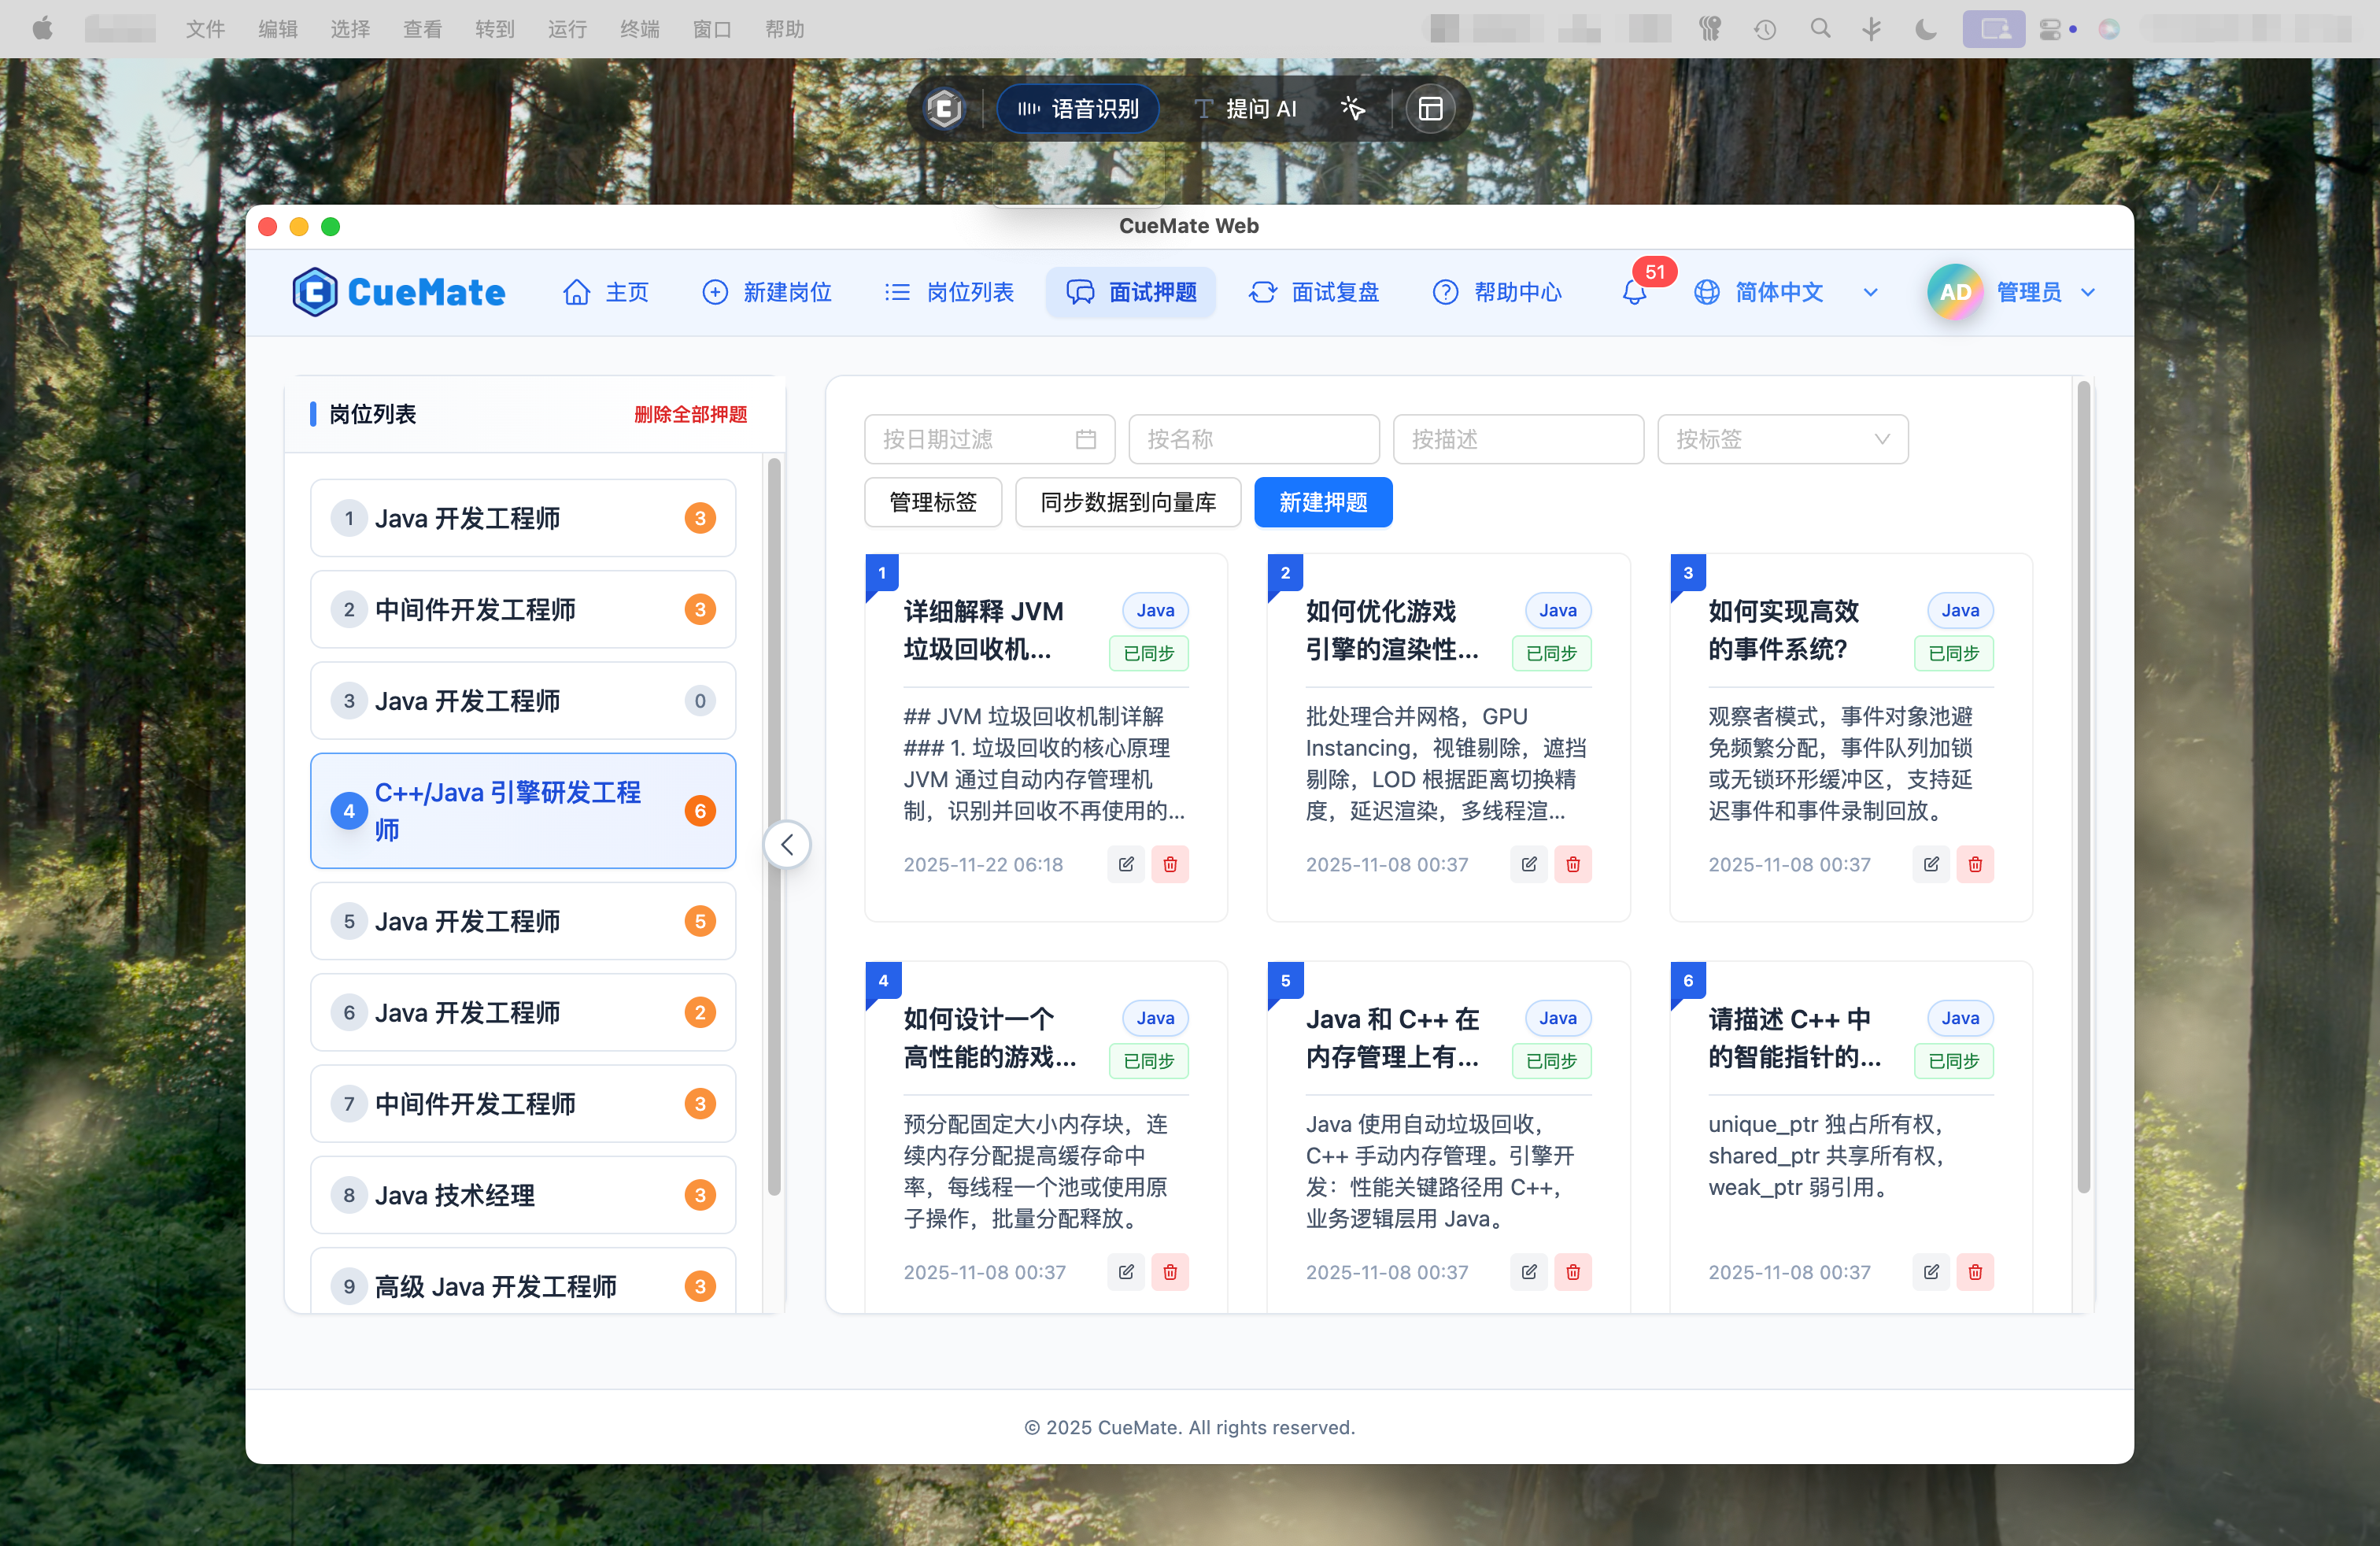This screenshot has width=2380, height=1546.
Task: Click the notification bell icon
Action: 1634,292
